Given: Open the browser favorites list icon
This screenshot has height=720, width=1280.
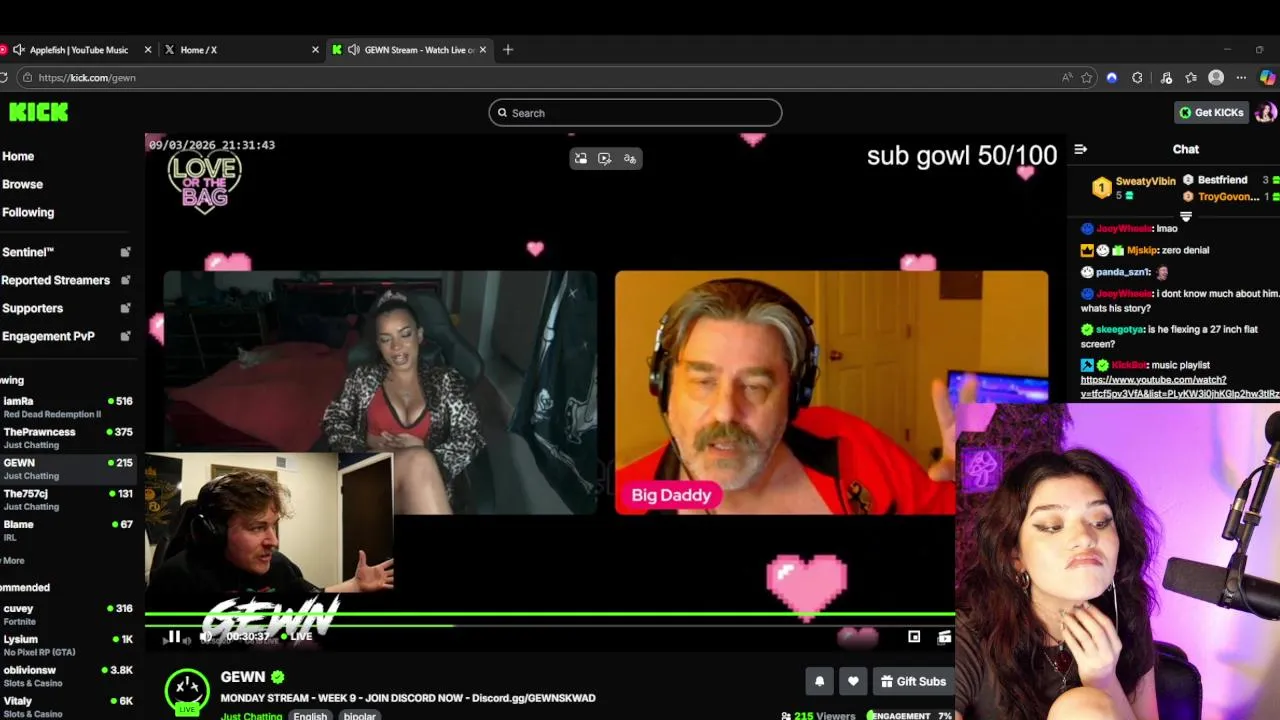Looking at the screenshot, I should [1191, 77].
